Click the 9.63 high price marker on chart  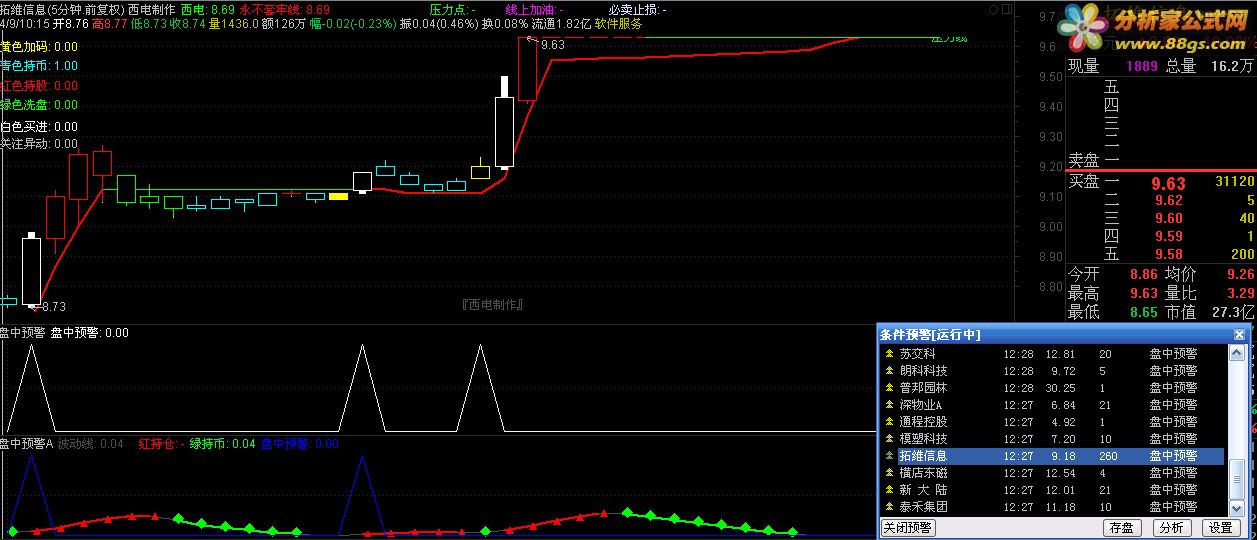[552, 44]
